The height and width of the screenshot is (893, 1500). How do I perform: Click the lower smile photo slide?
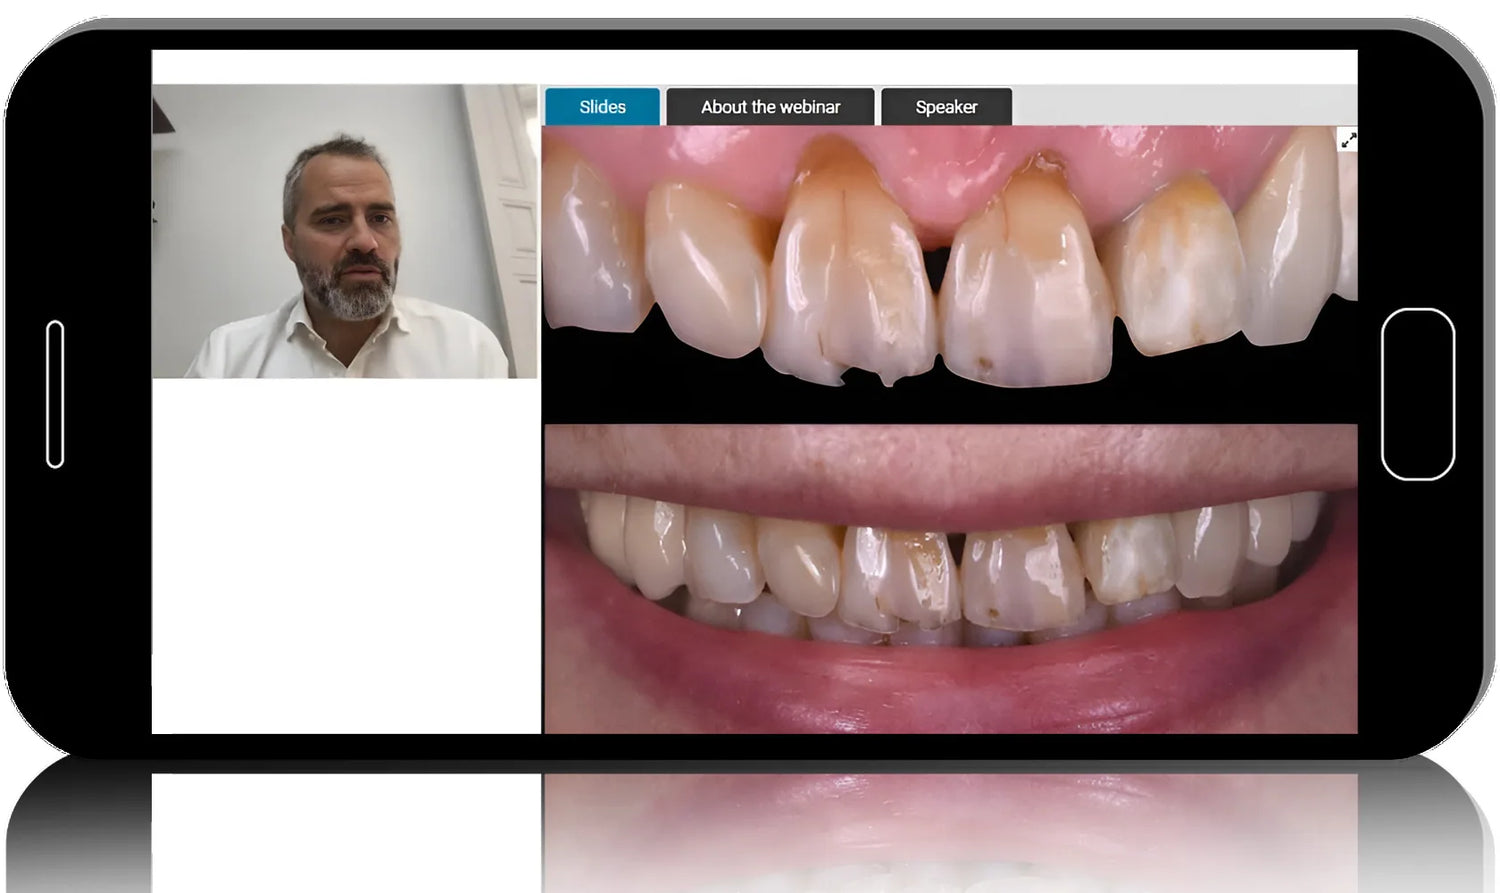[950, 578]
